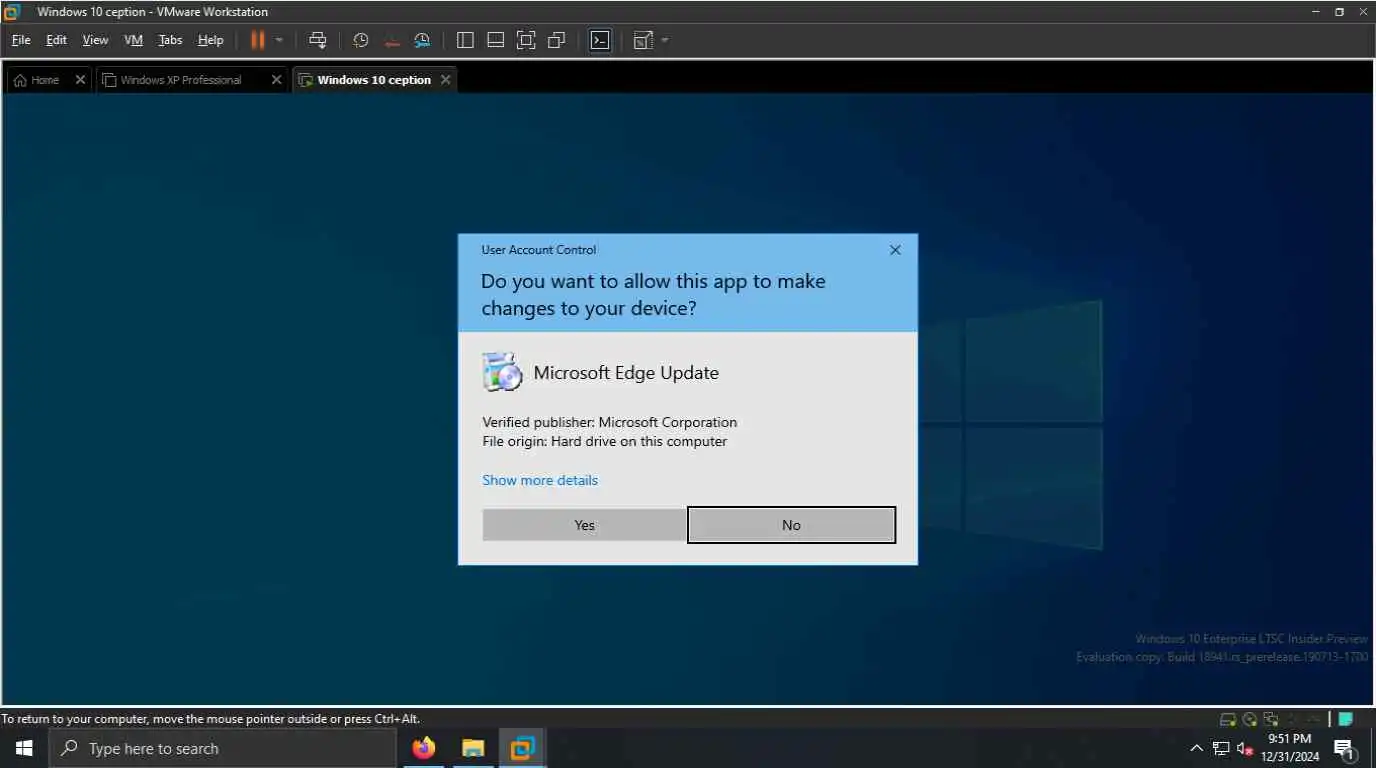Open the Windows Start menu
This screenshot has width=1376, height=768.
pyautogui.click(x=24, y=748)
